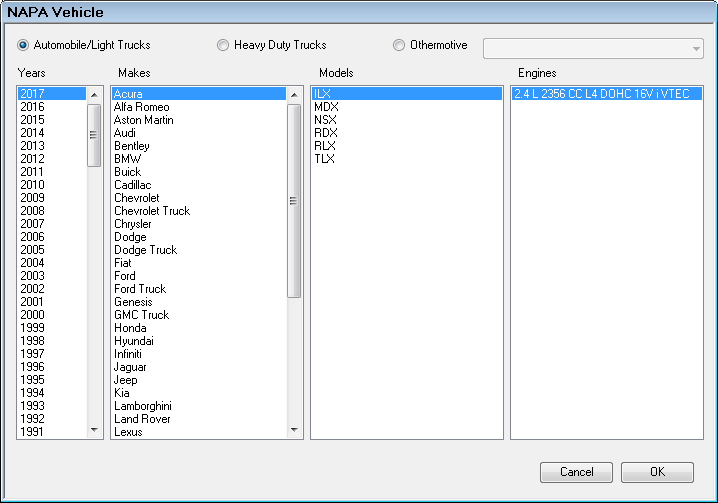
Task: Pick the TLX model
Action: click(325, 159)
